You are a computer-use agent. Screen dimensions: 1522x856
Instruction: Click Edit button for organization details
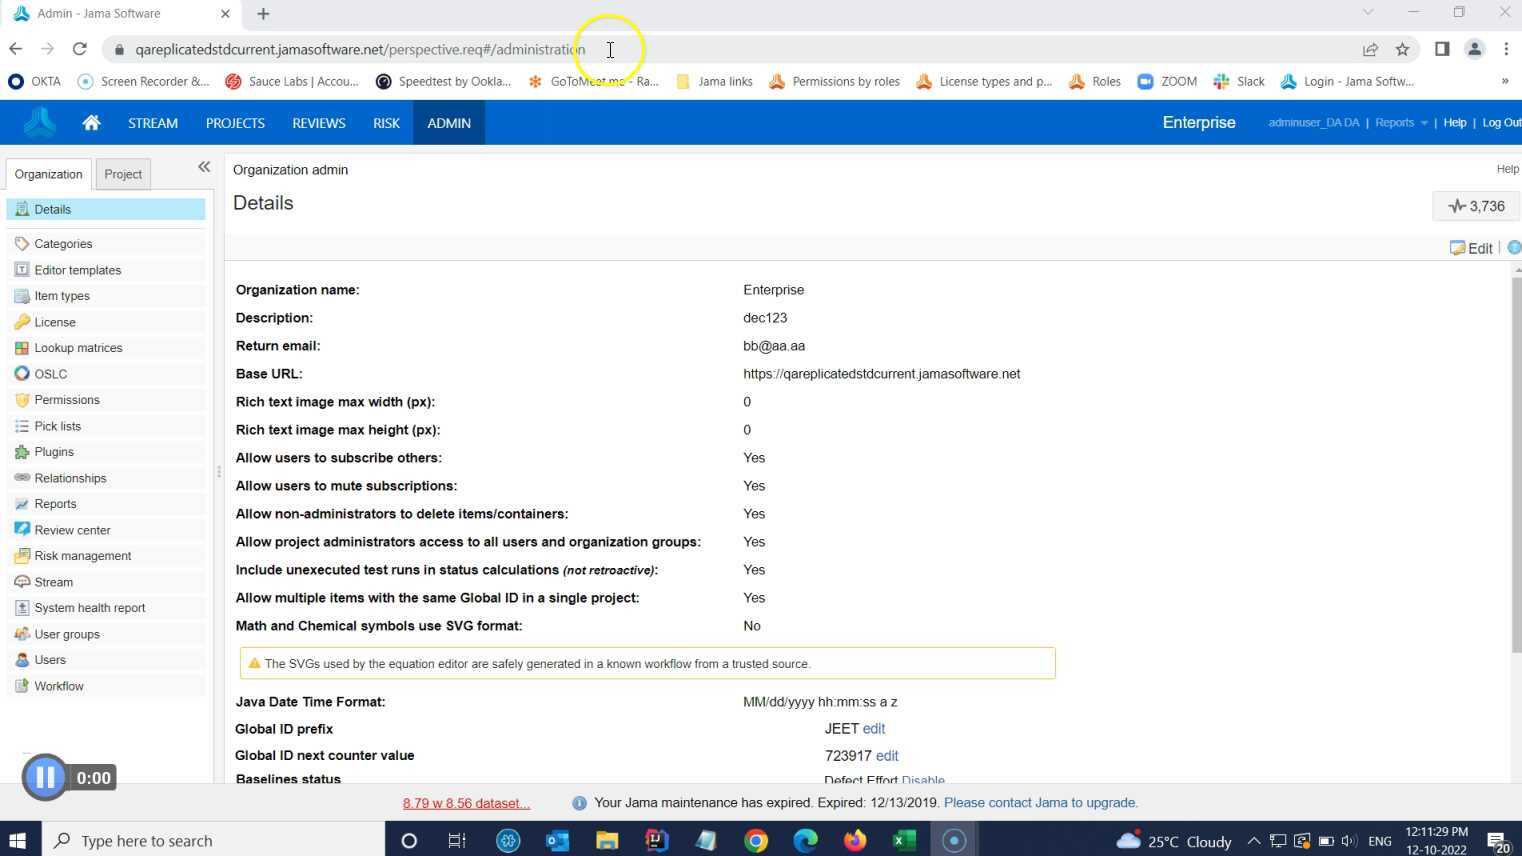1471,248
